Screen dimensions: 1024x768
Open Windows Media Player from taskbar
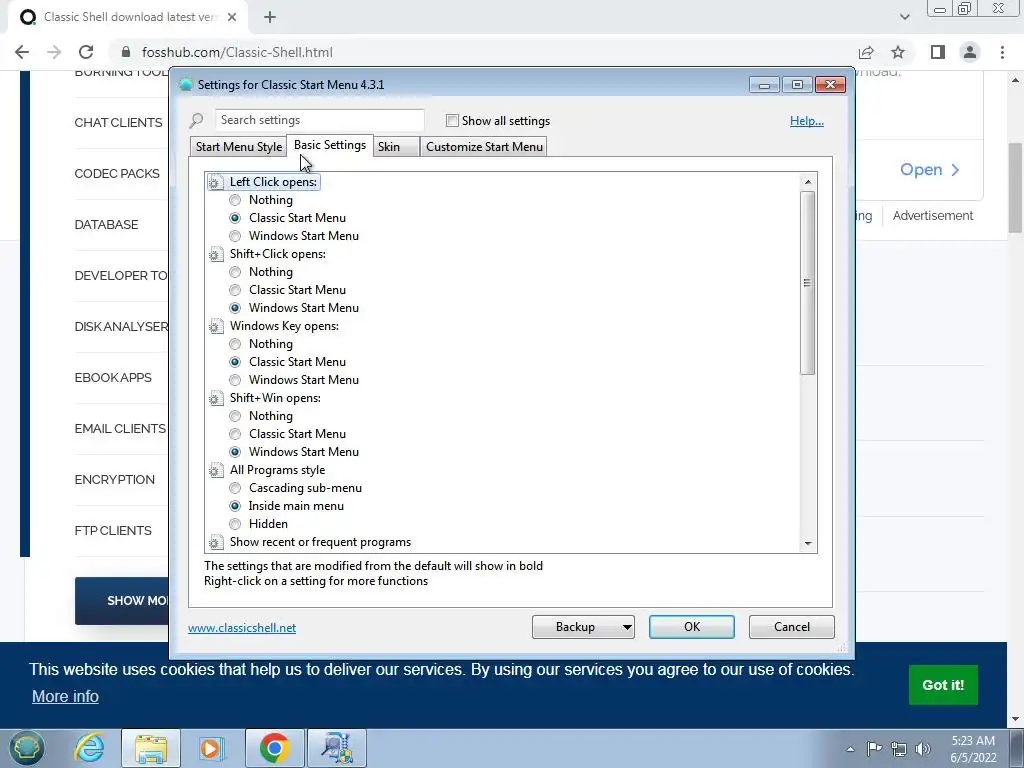click(x=212, y=748)
